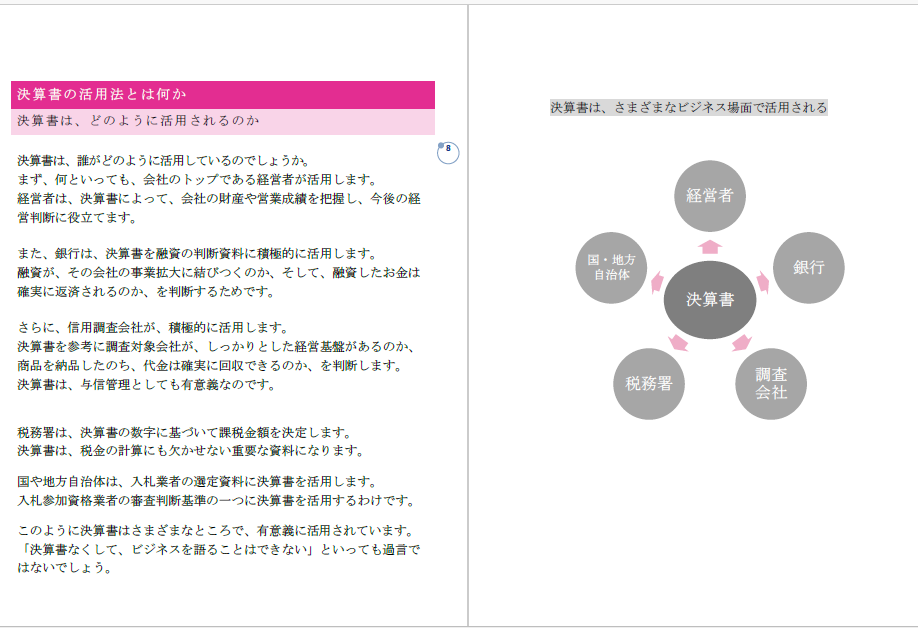Click the pink arrow pointing to 経営者

(710, 246)
